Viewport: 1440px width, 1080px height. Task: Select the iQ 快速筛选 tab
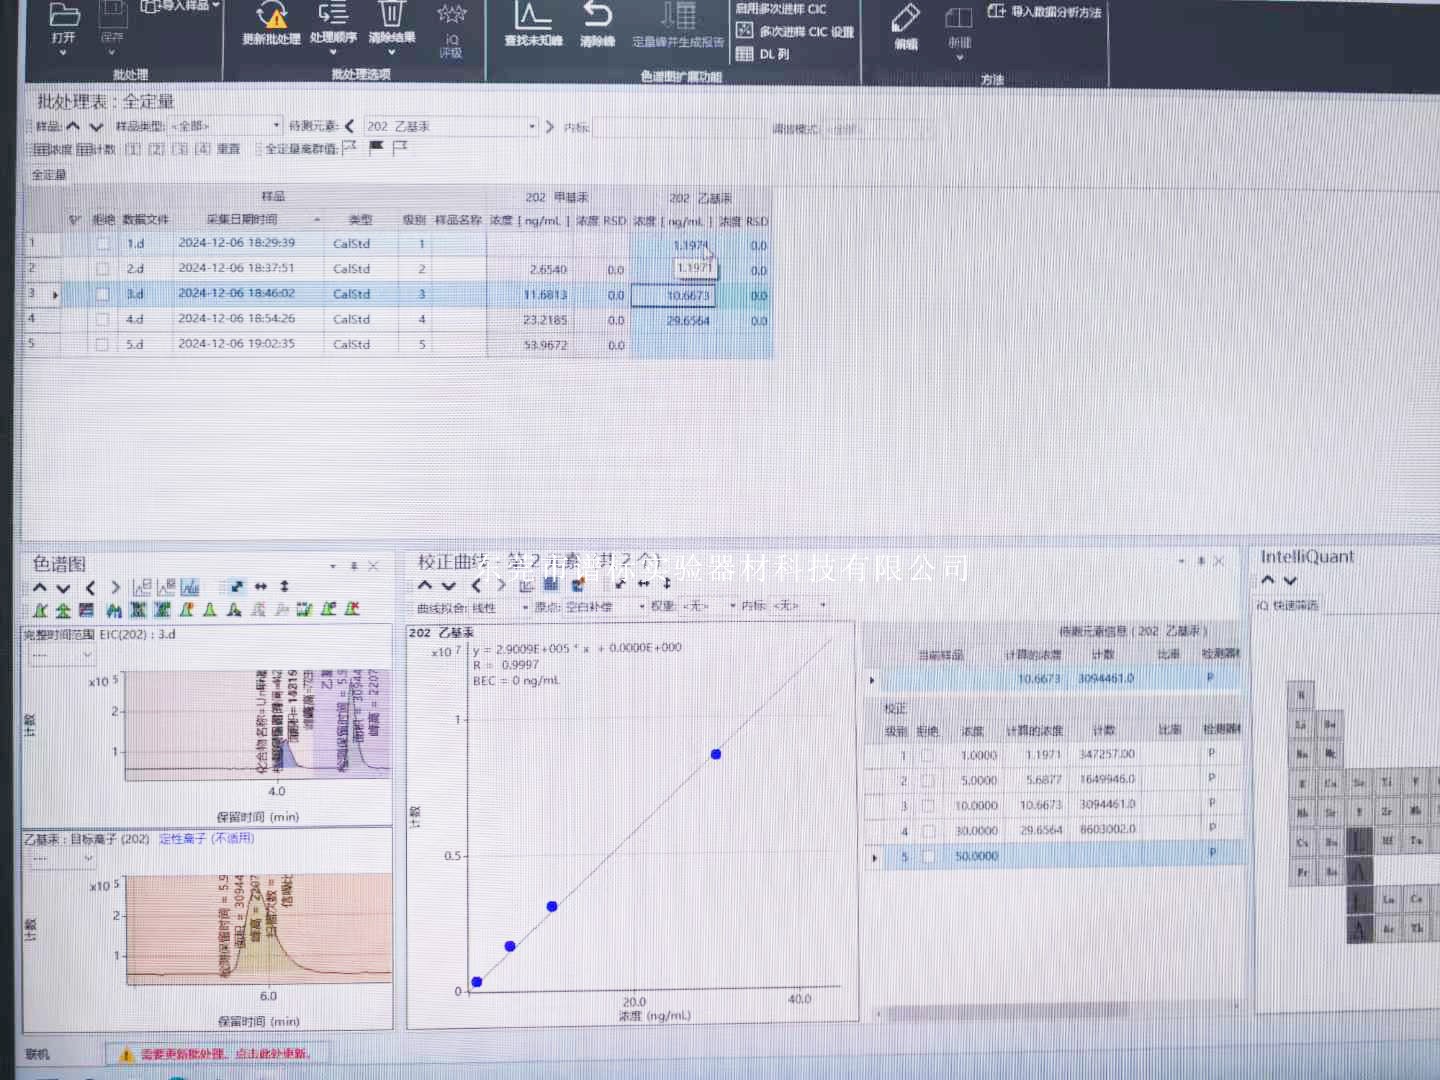(x=1287, y=606)
